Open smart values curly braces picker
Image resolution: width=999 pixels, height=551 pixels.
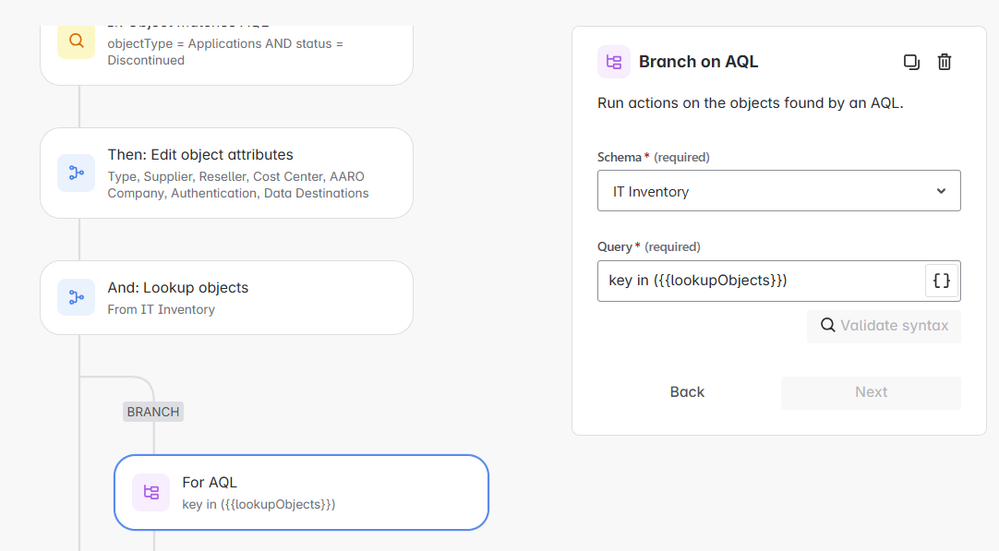[941, 281]
